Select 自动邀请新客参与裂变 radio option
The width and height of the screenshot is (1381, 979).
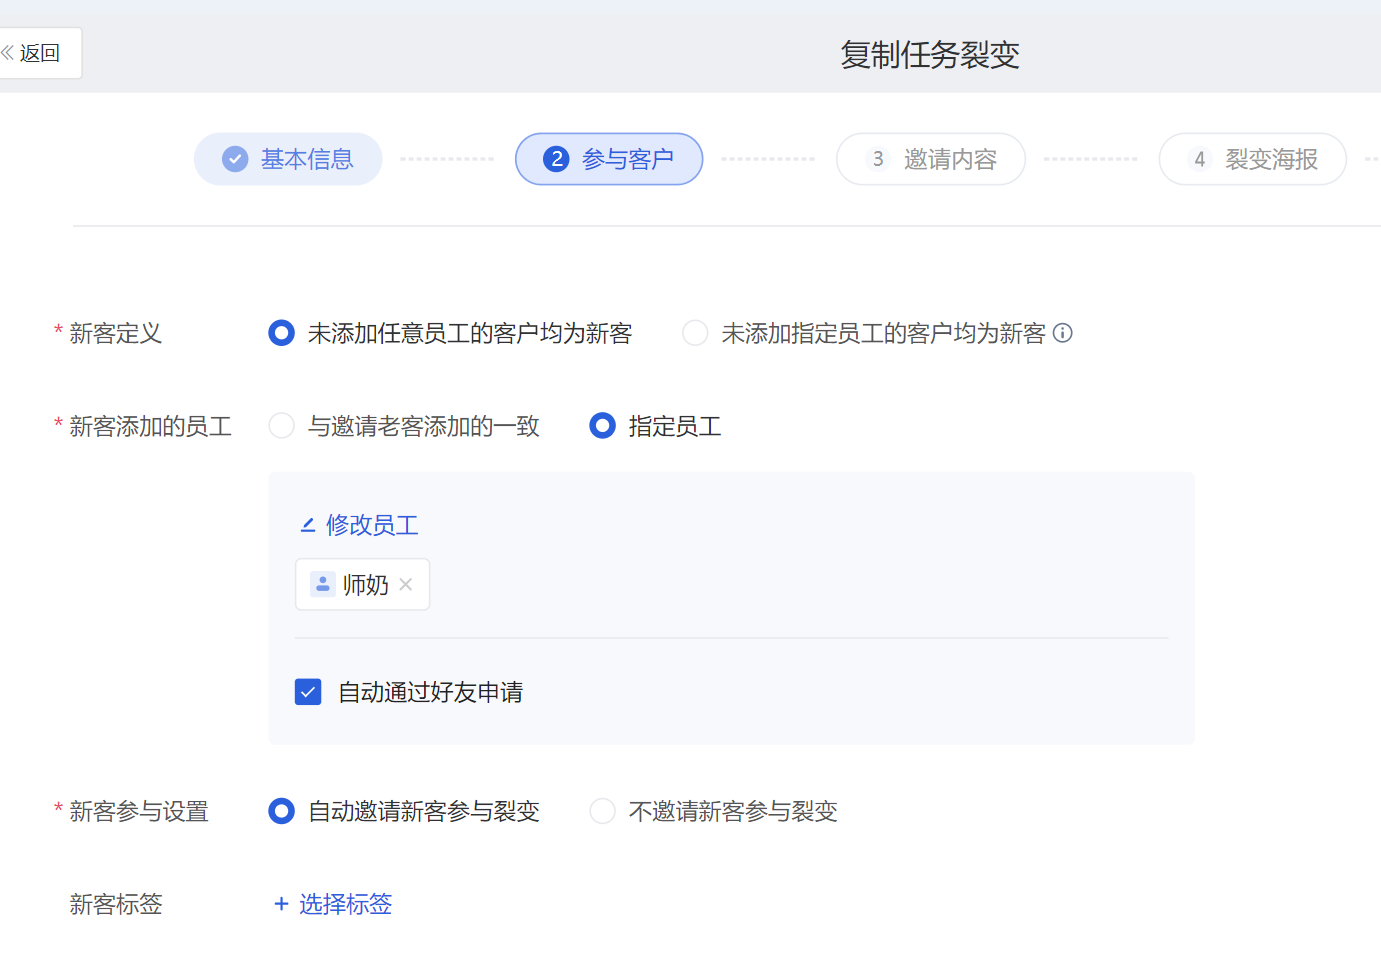282,811
